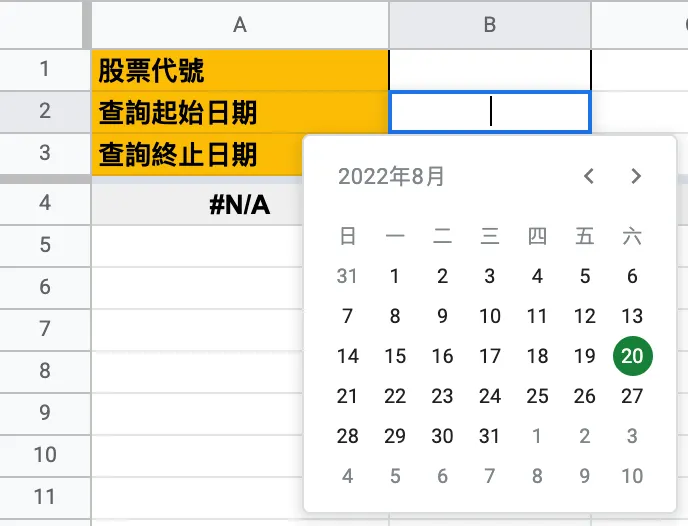Select row 1 header
The image size is (688, 526).
click(44, 70)
